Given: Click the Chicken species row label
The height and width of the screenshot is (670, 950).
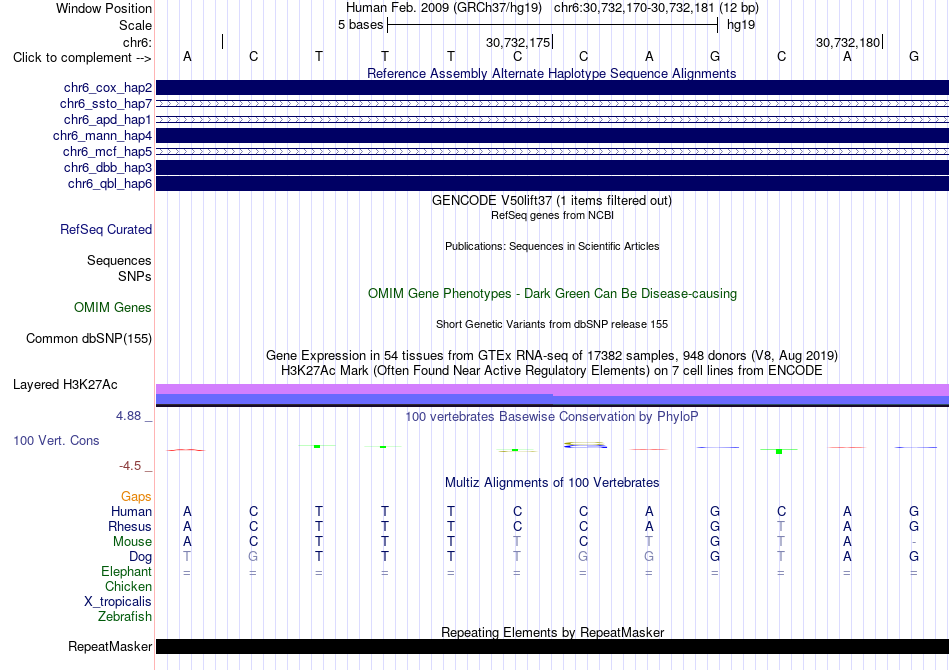Looking at the screenshot, I should (x=128, y=586).
